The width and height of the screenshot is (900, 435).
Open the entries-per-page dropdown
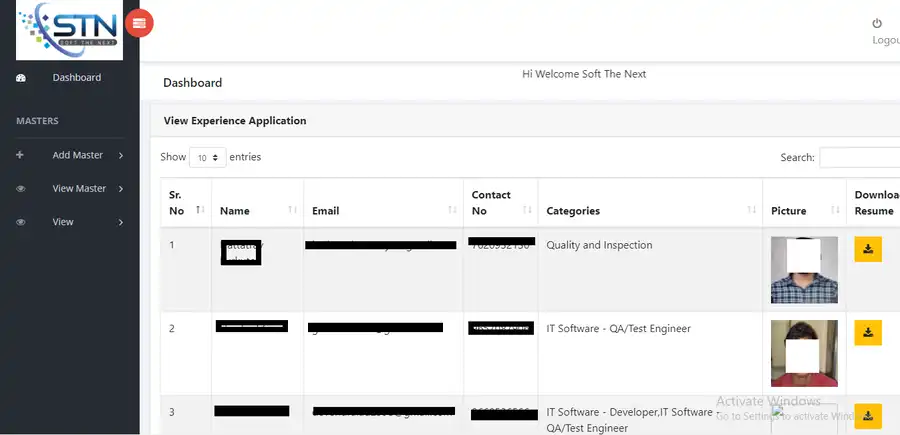(x=207, y=158)
